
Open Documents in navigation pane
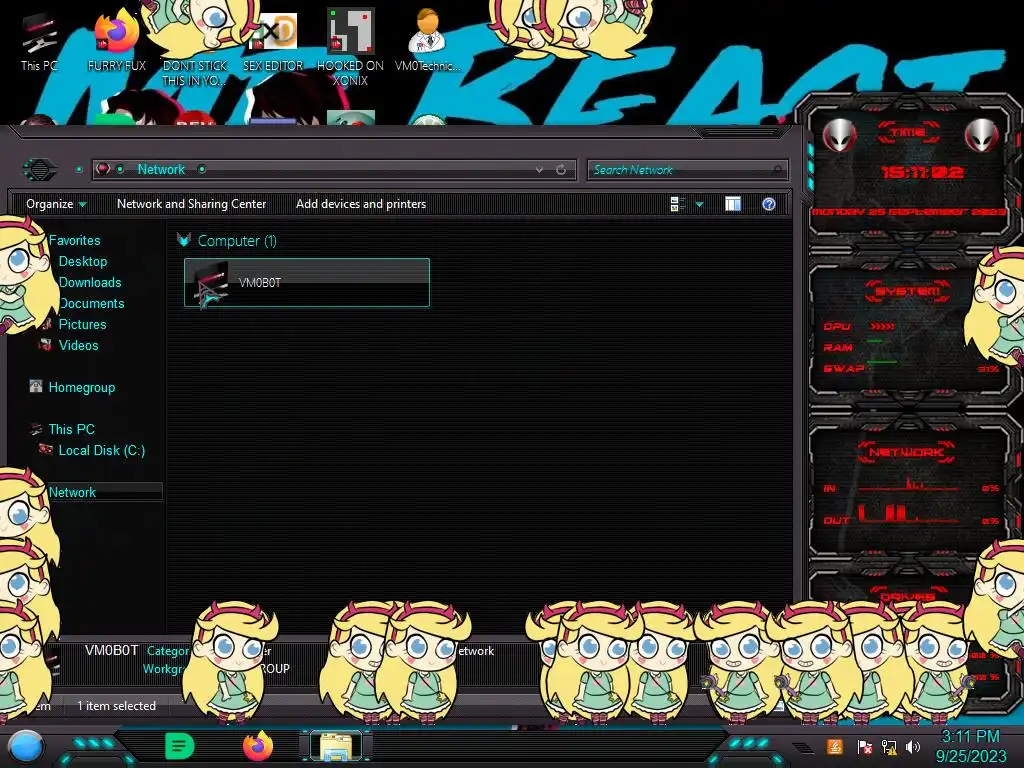pyautogui.click(x=92, y=303)
